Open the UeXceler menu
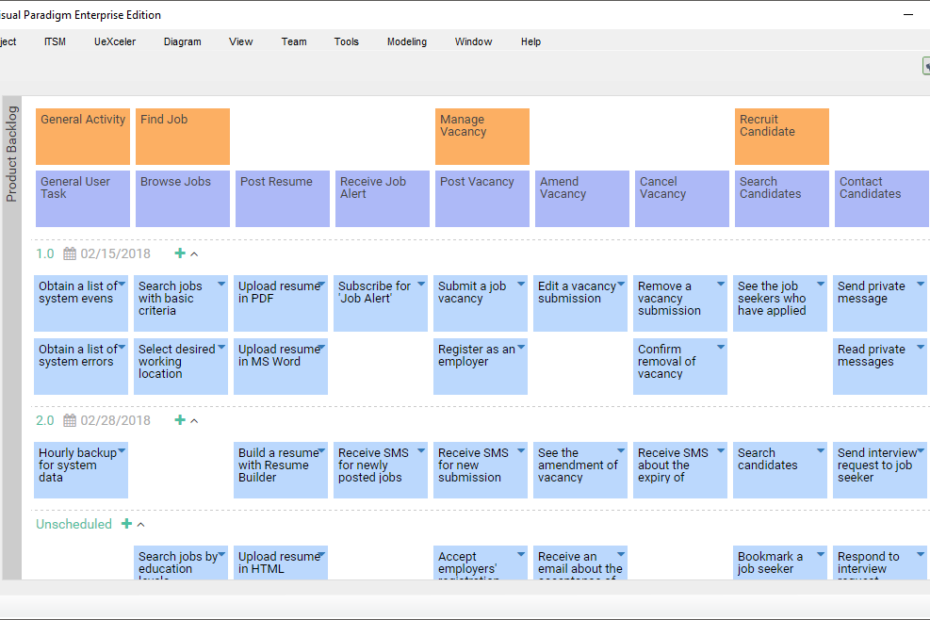930x620 pixels. 115,42
